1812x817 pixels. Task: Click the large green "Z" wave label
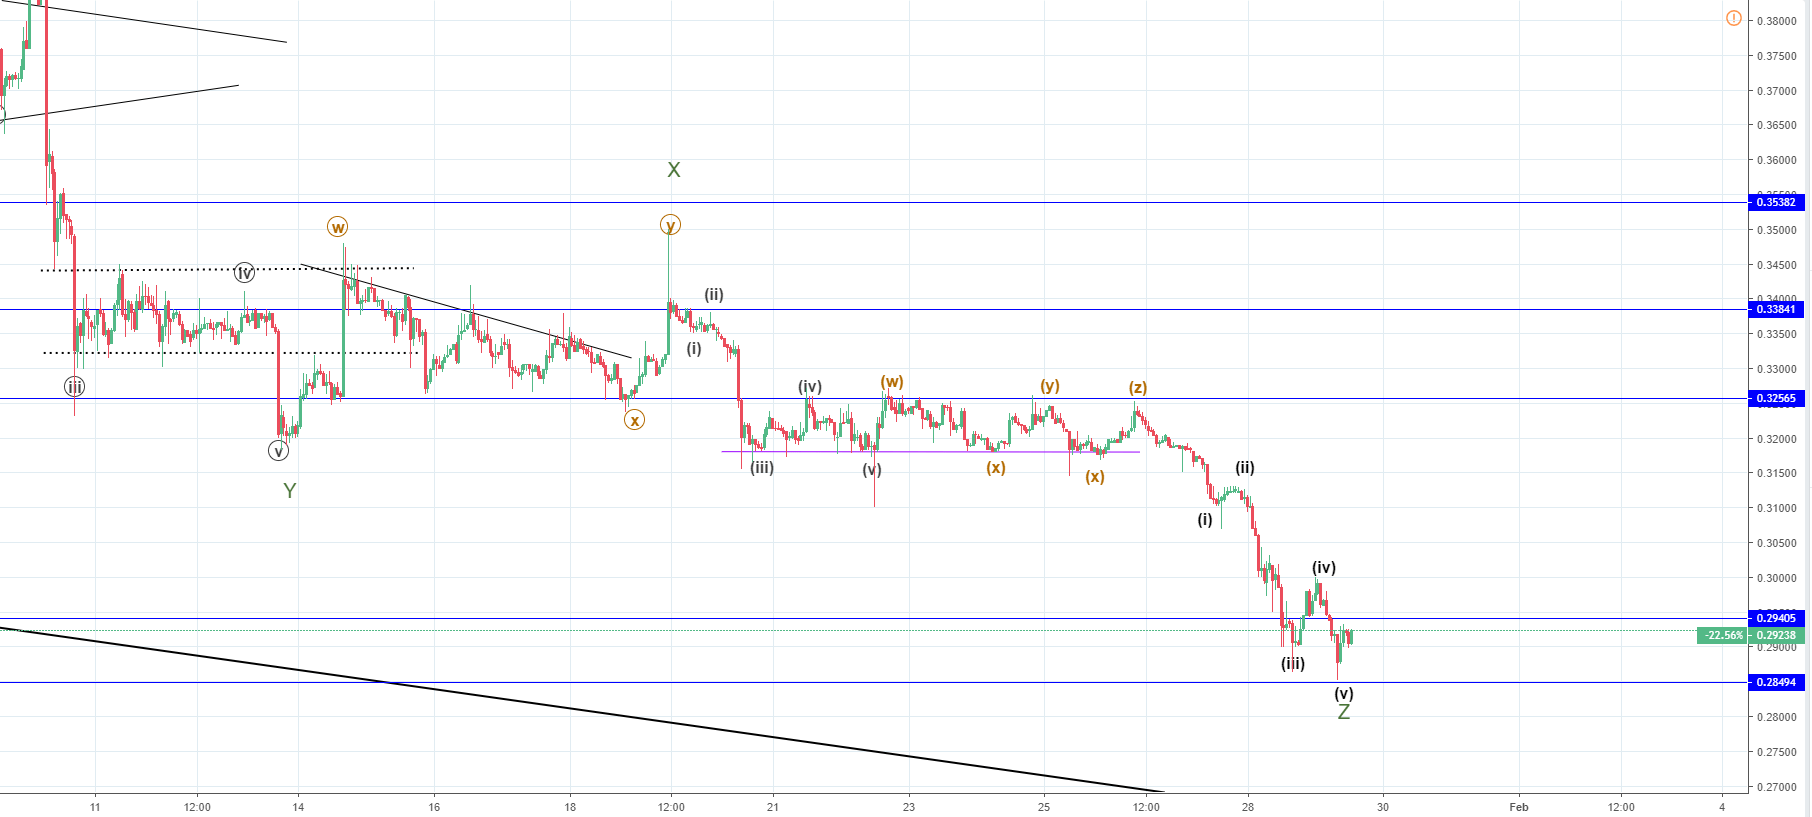click(x=1344, y=712)
